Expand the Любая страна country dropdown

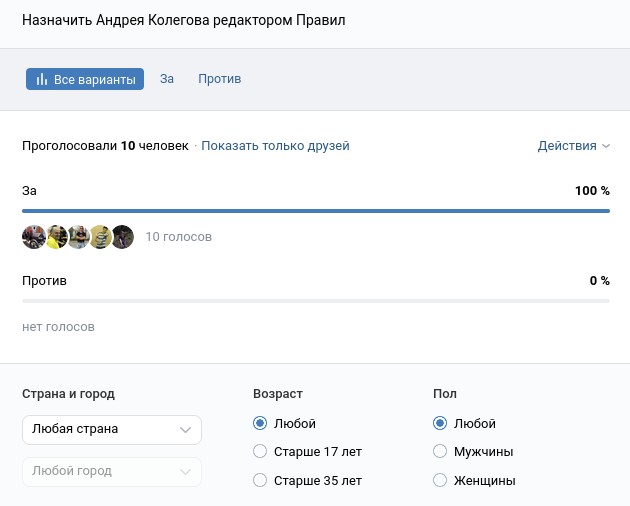111,429
